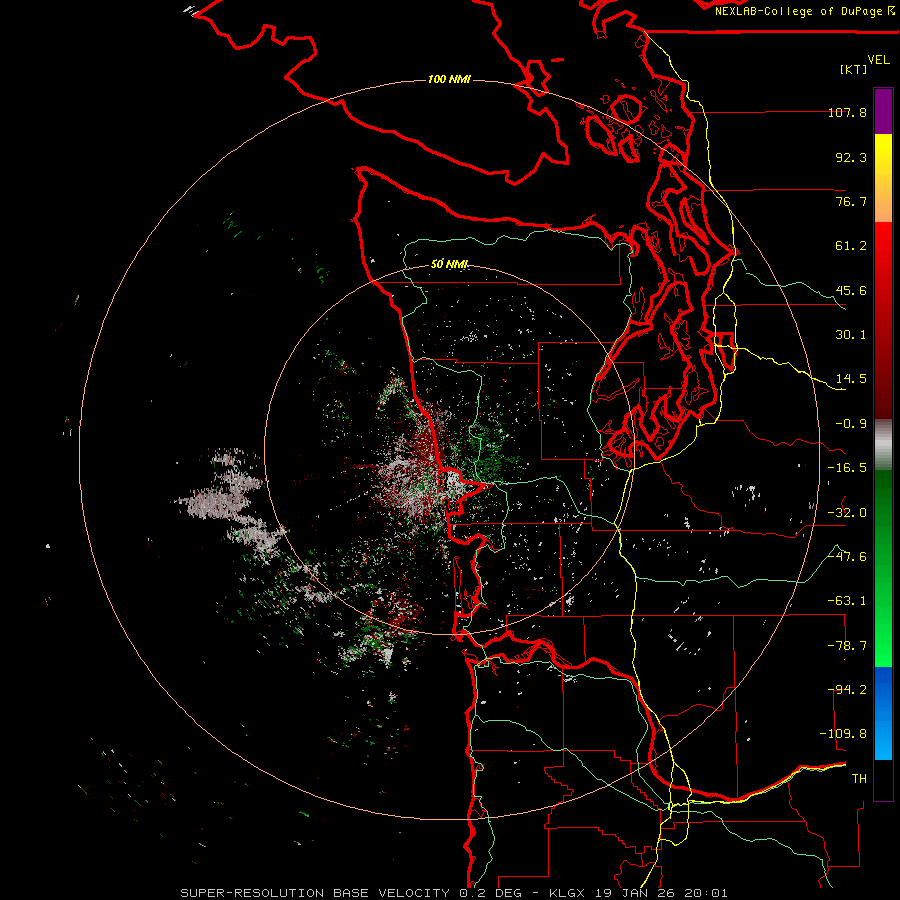Click the -94.2 velocity scale value
This screenshot has width=900, height=900.
[x=847, y=690]
